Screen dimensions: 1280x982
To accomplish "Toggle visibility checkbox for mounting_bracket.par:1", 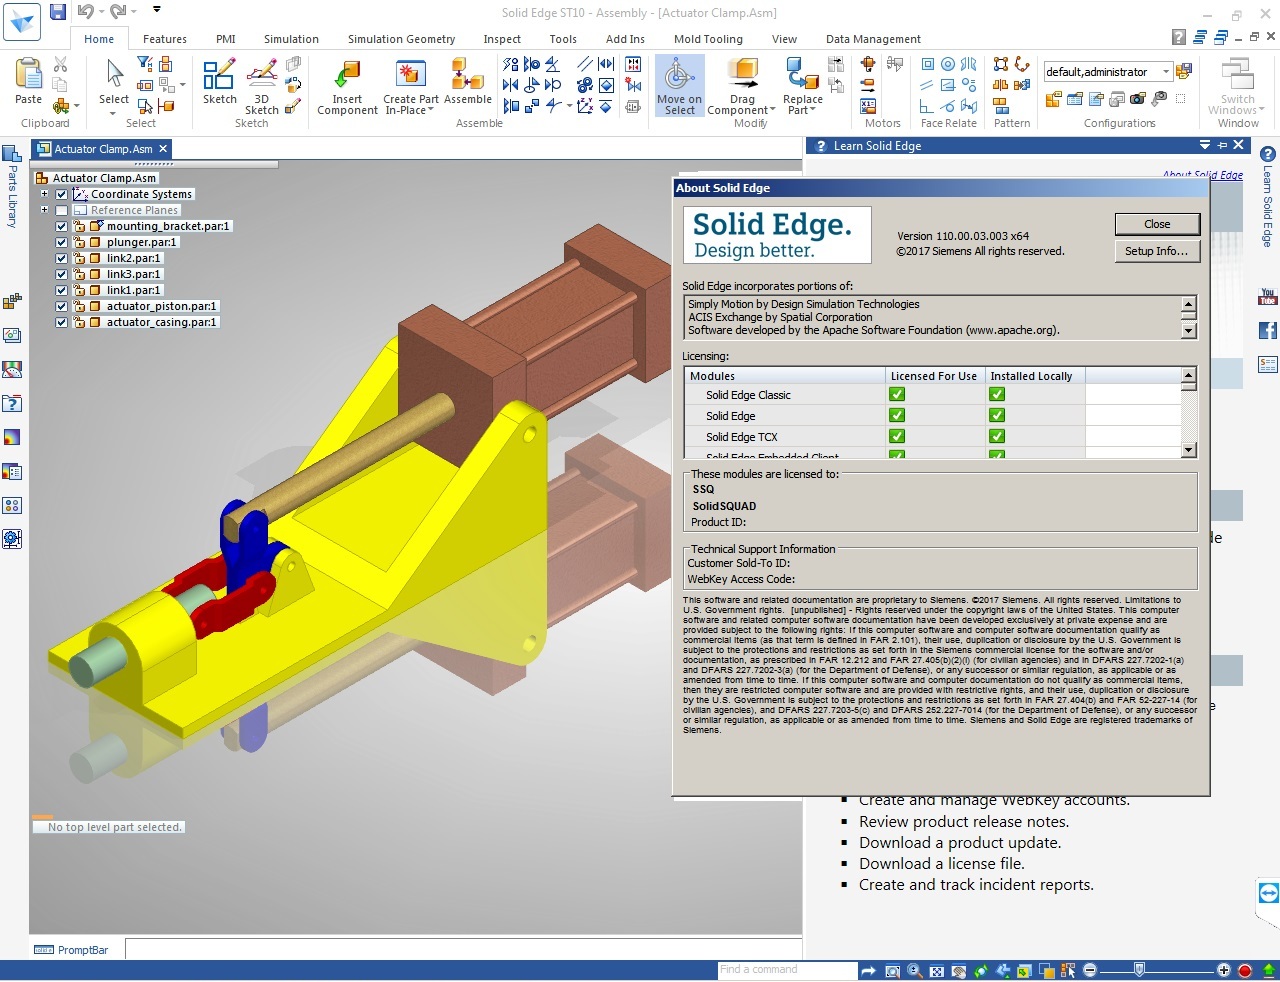I will (x=62, y=226).
